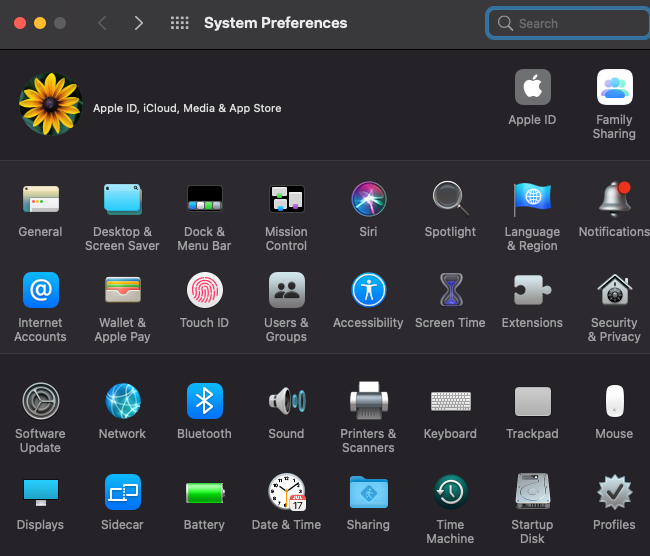The width and height of the screenshot is (650, 556).
Task: Open Users & Groups pane
Action: coord(286,290)
